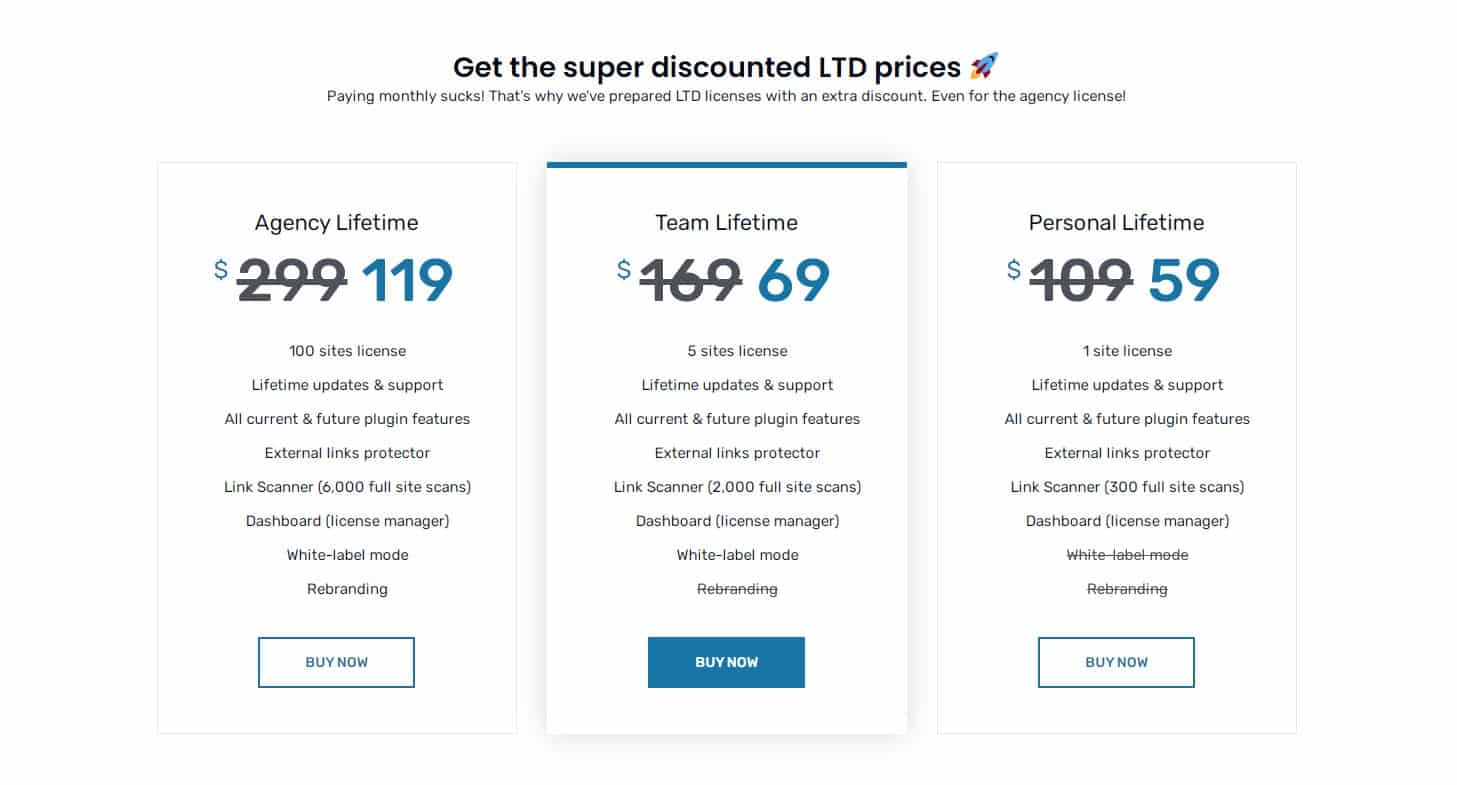Viewport: 1457px width, 785px height.
Task: Click the discounted 69 price
Action: (x=794, y=280)
